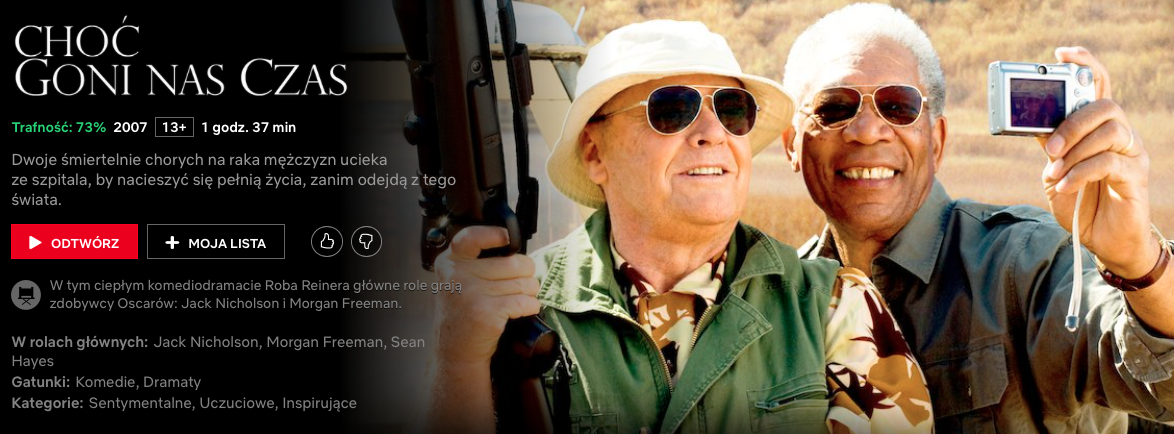Select the Dramaty genre link

pyautogui.click(x=171, y=382)
